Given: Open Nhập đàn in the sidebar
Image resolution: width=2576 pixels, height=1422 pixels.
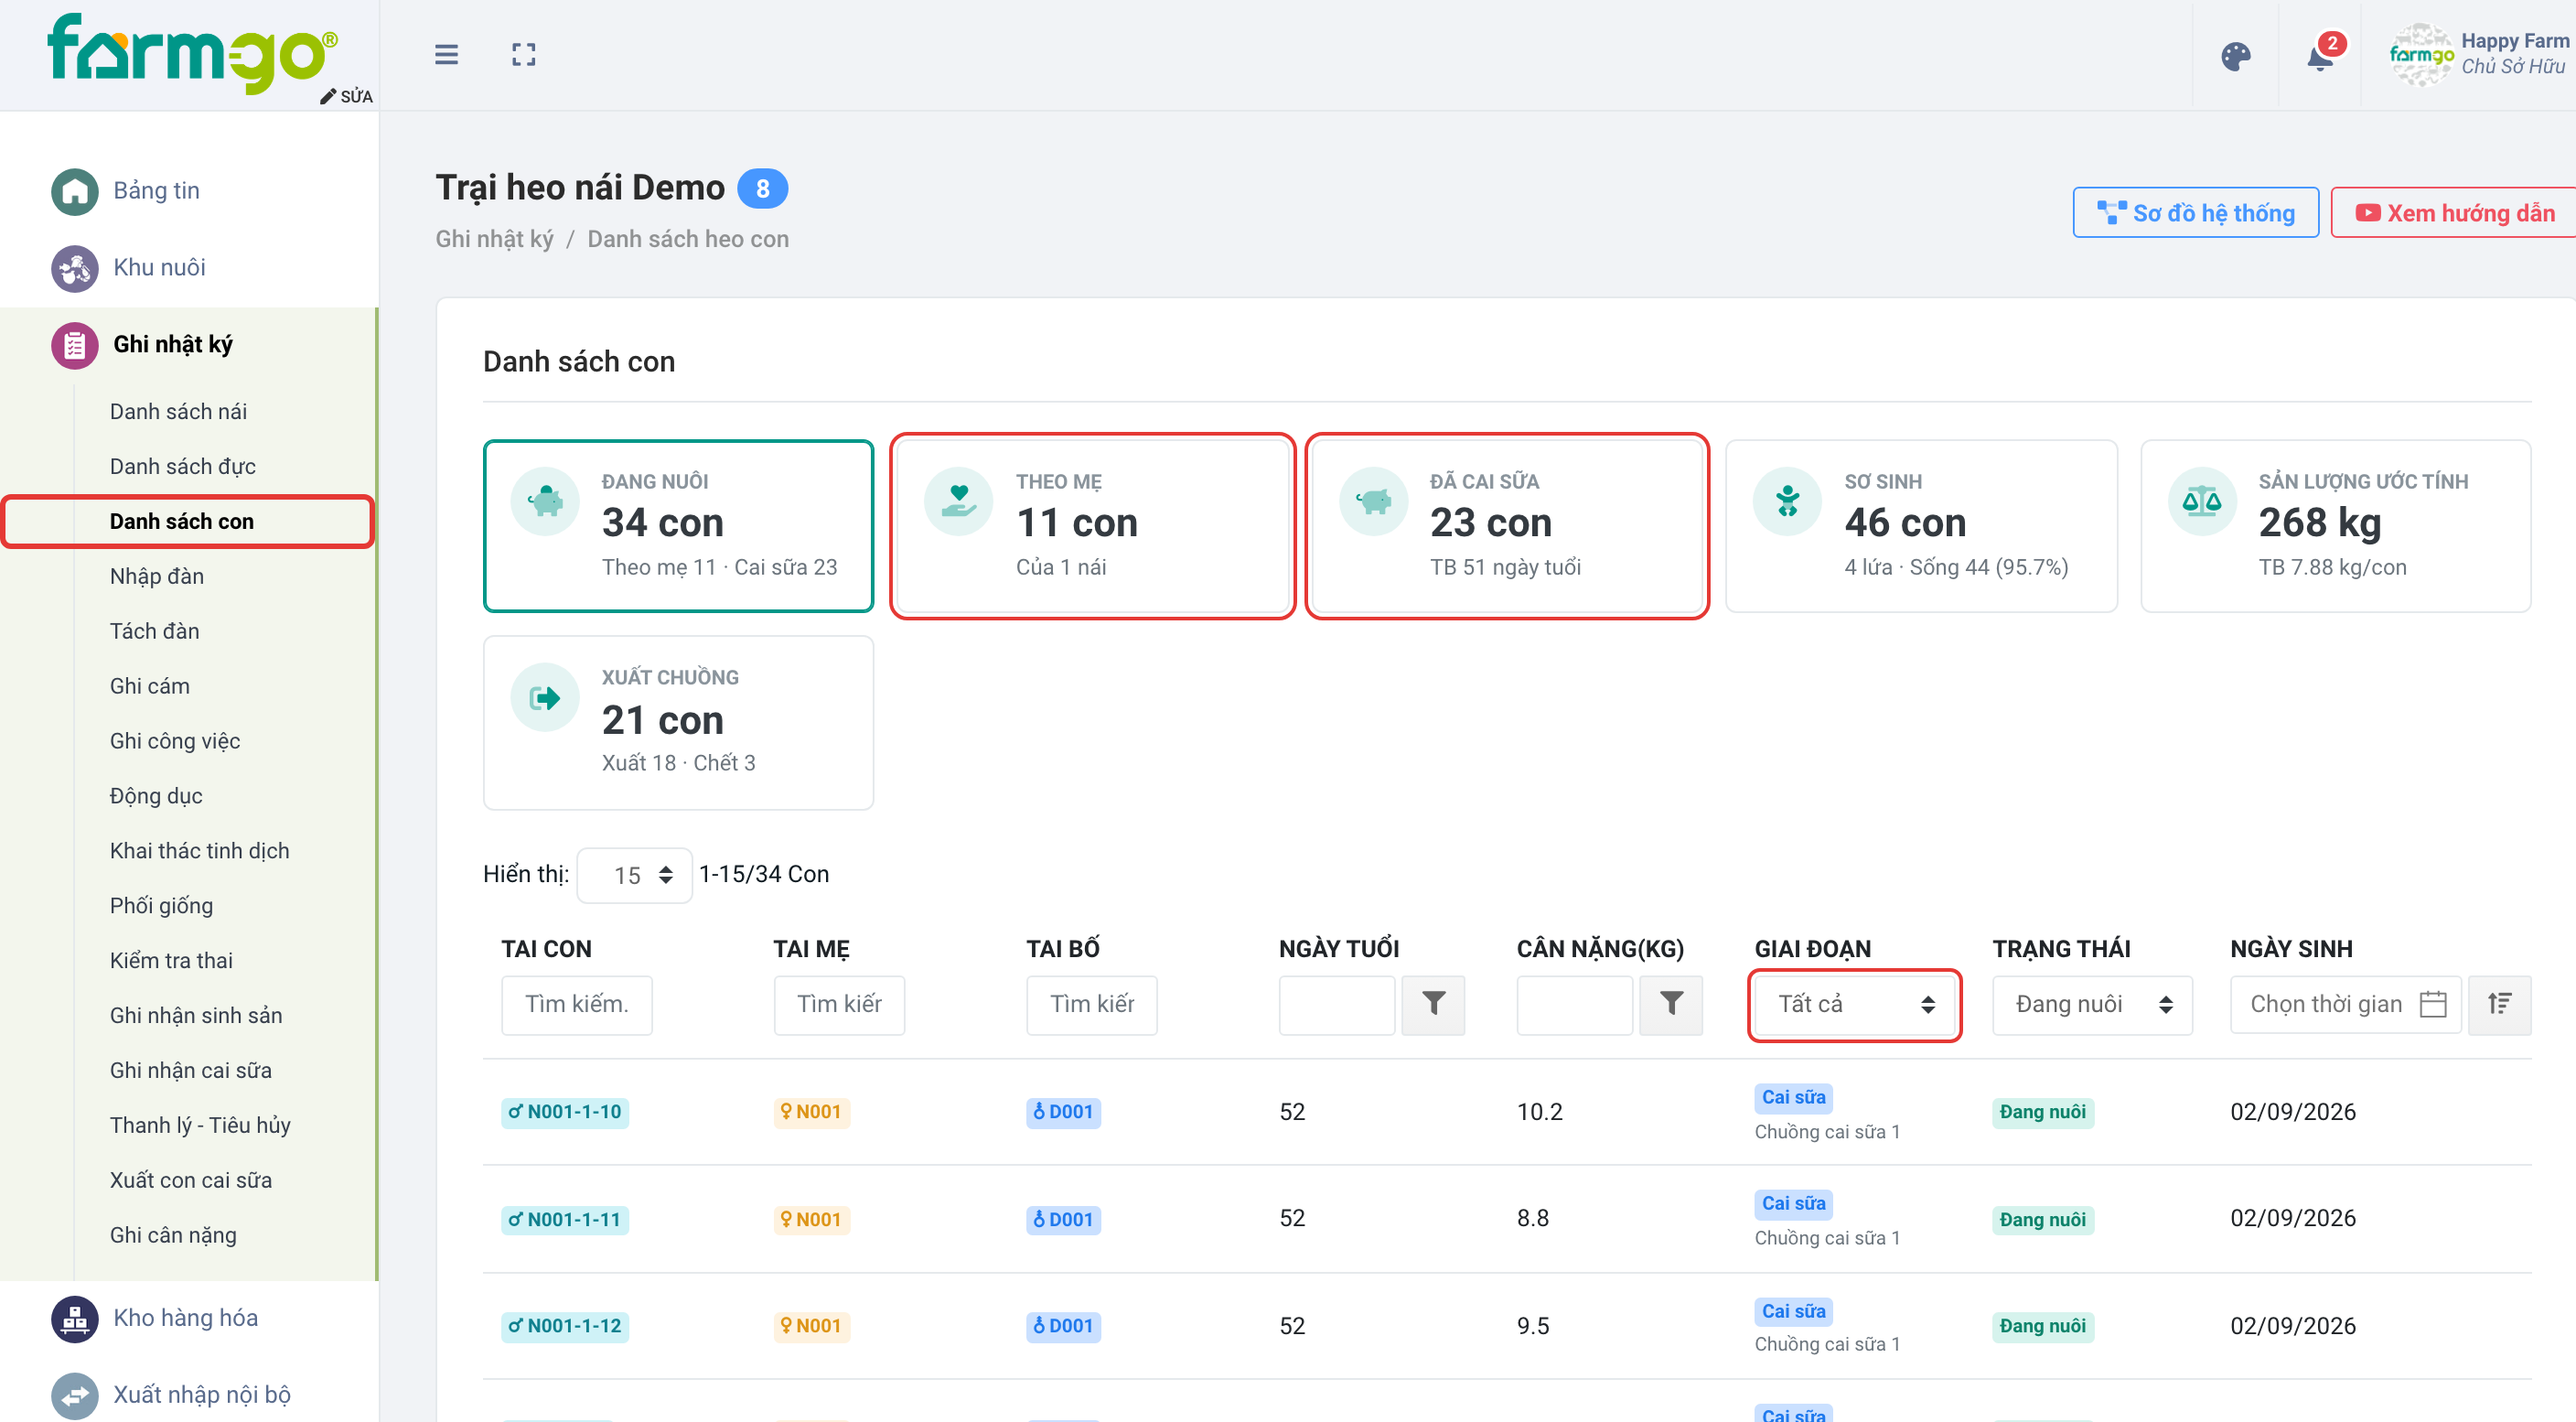Looking at the screenshot, I should point(157,576).
